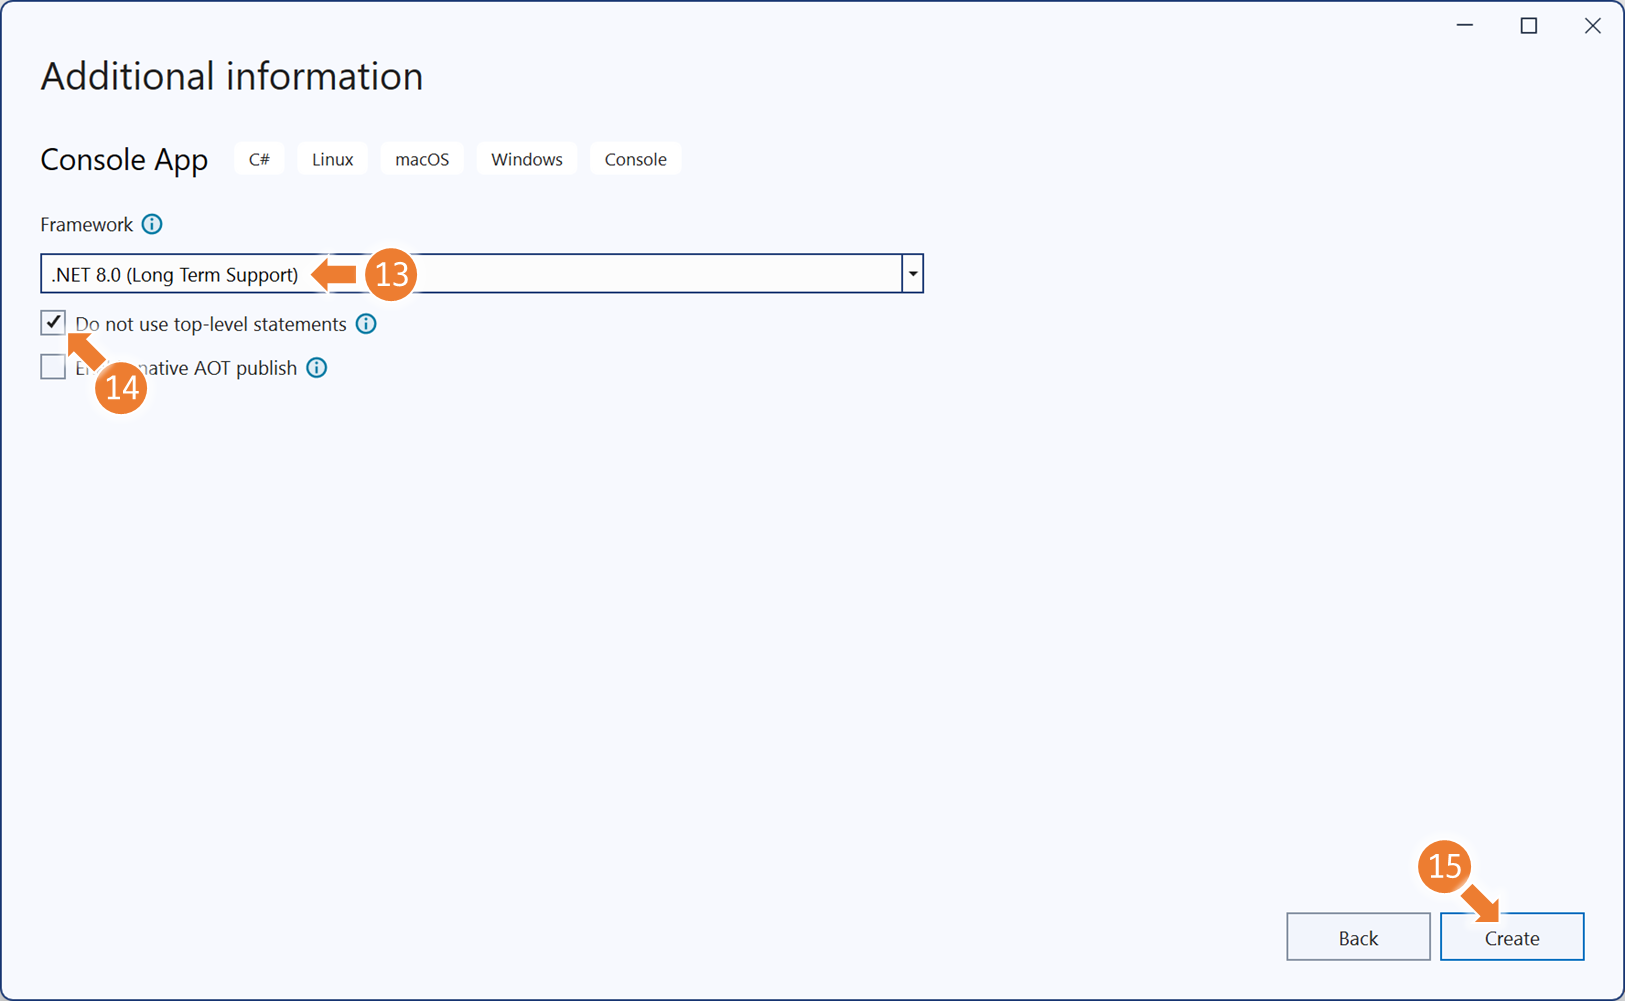Click the Additional information heading

point(232,77)
